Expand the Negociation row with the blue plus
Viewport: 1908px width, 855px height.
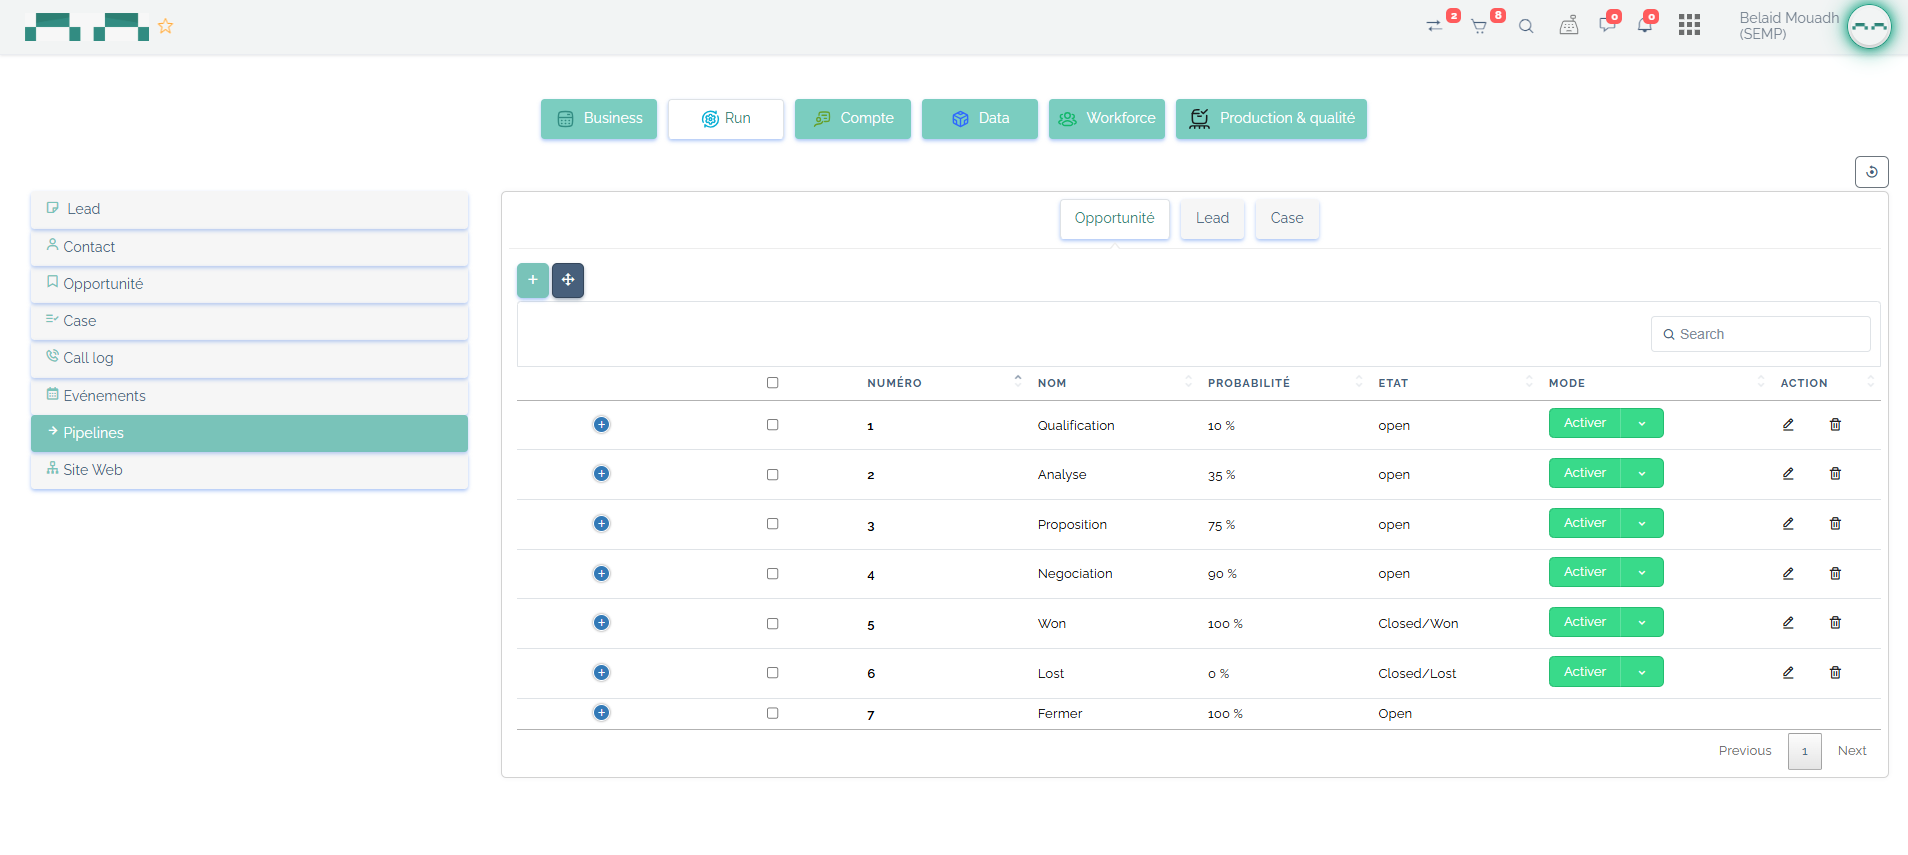coord(601,574)
